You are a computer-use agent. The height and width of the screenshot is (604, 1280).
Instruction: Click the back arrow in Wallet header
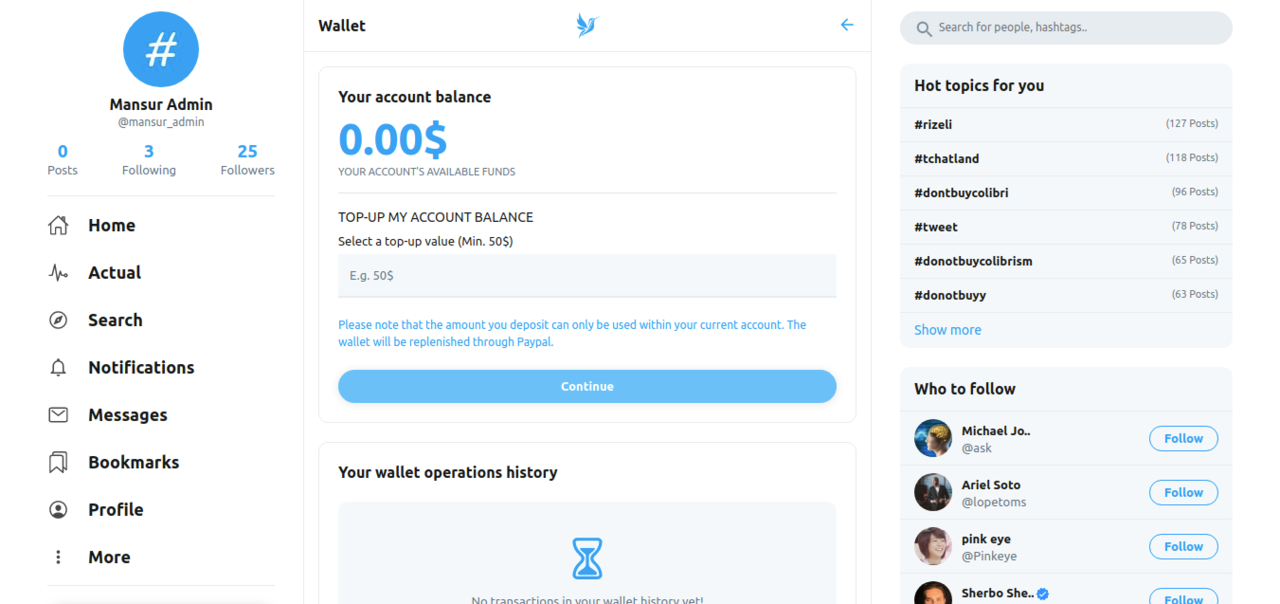(847, 25)
